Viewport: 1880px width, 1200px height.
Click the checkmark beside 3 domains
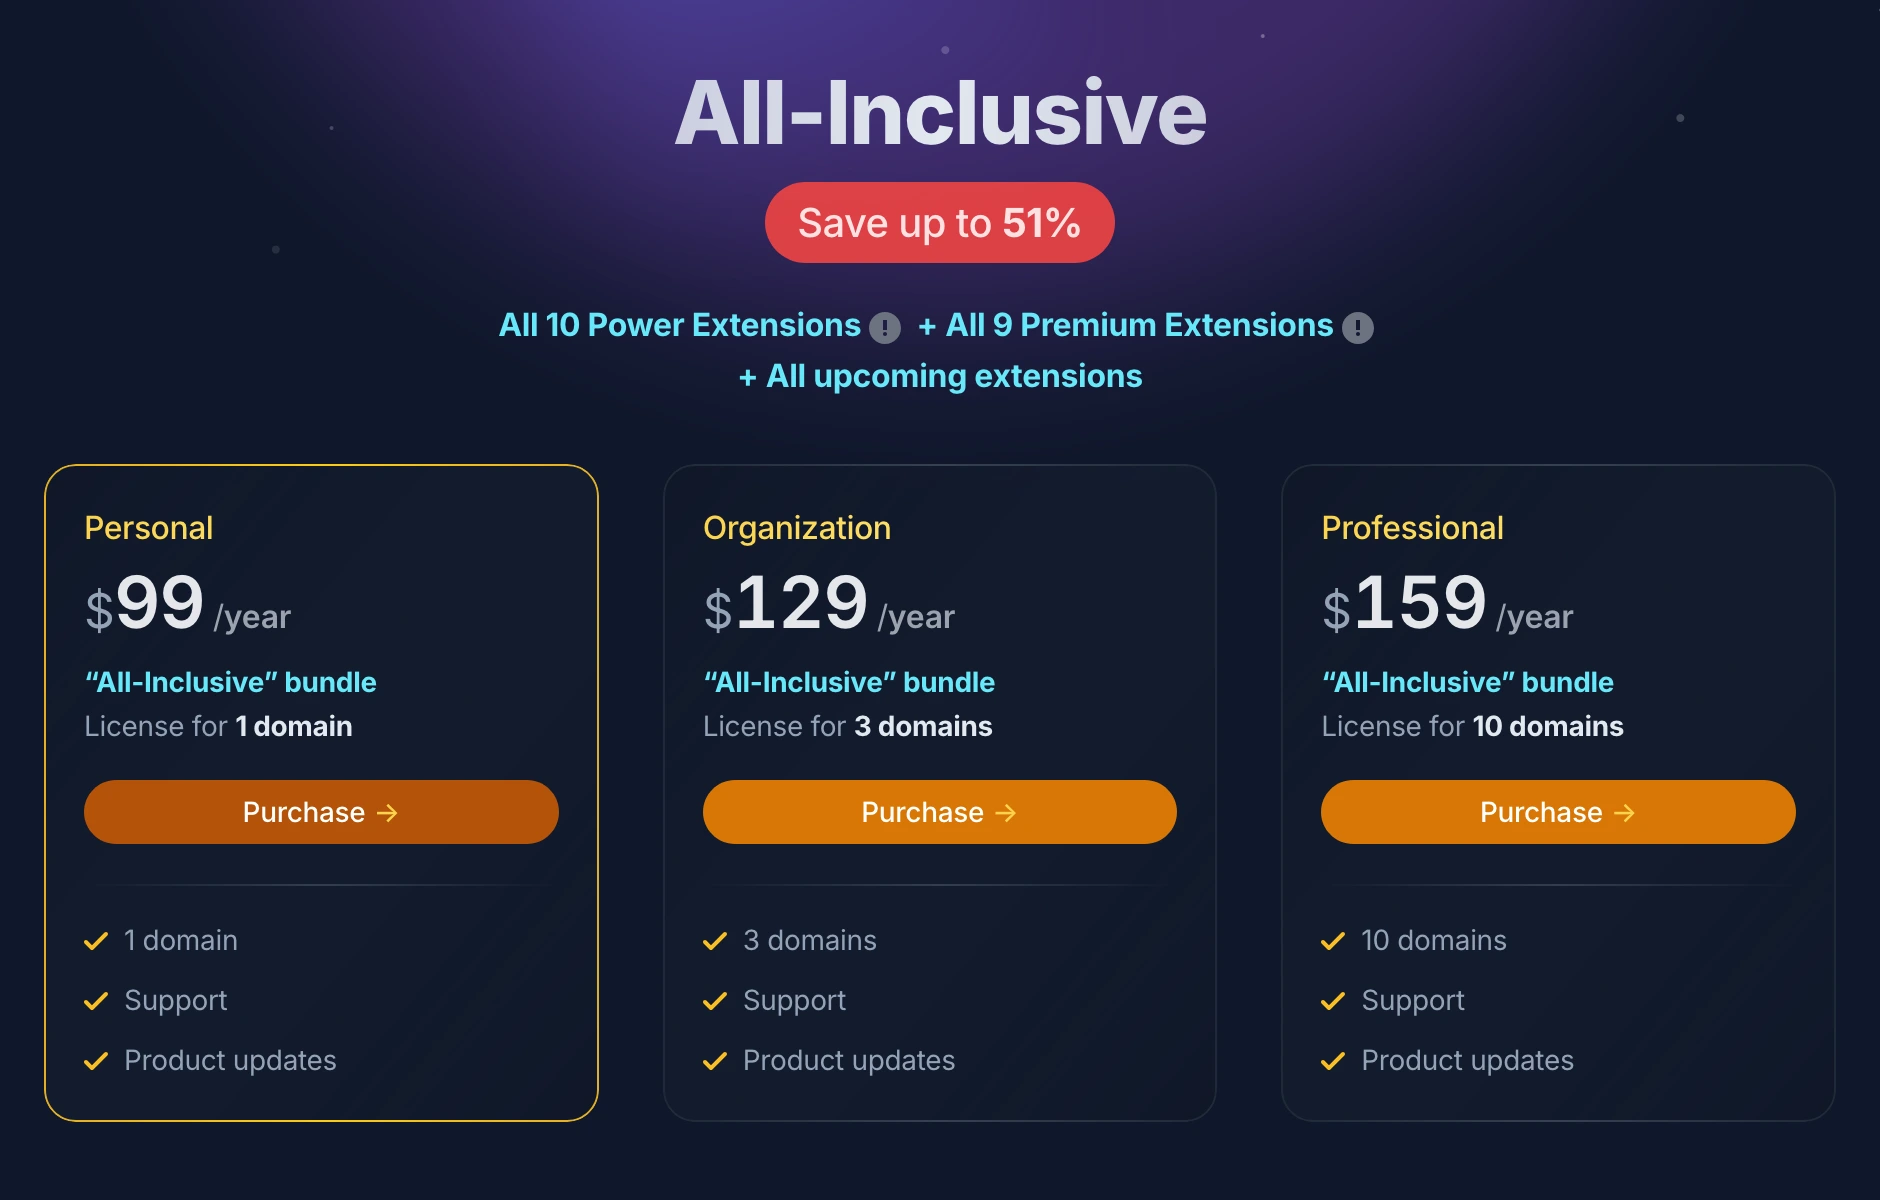tap(715, 940)
